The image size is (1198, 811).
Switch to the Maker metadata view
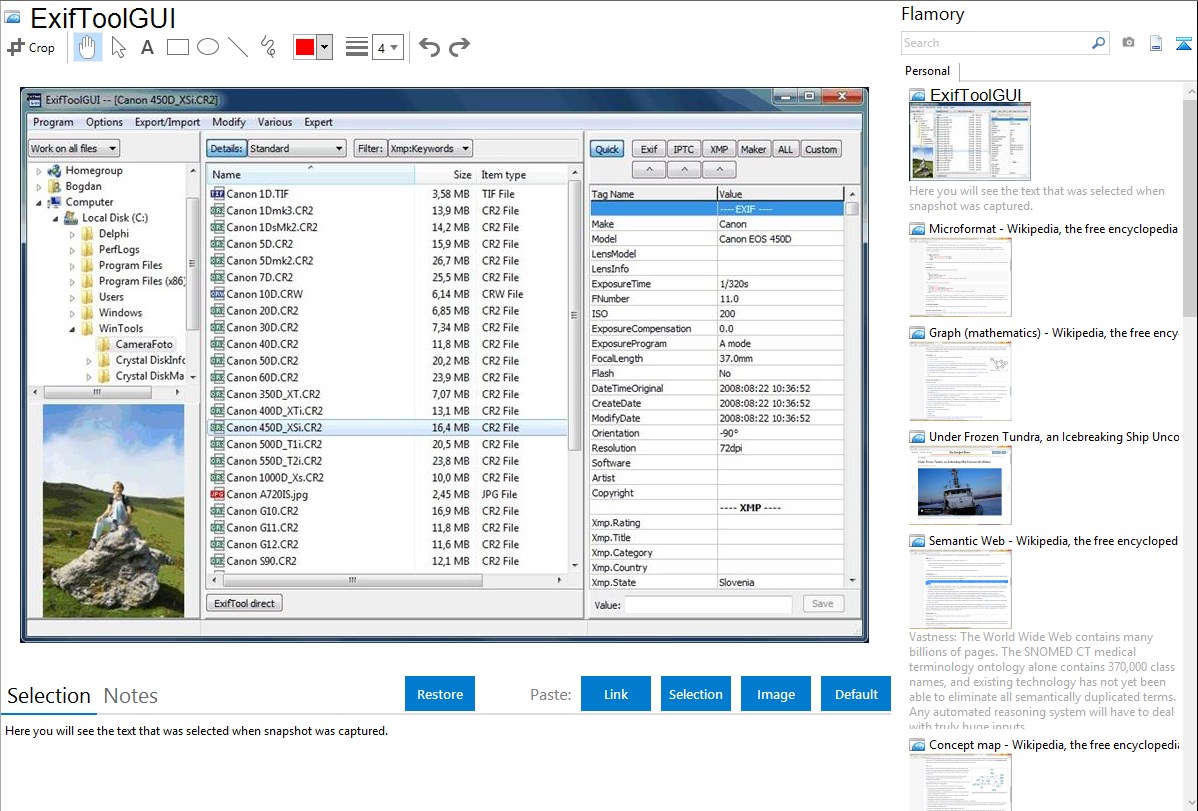[x=753, y=149]
